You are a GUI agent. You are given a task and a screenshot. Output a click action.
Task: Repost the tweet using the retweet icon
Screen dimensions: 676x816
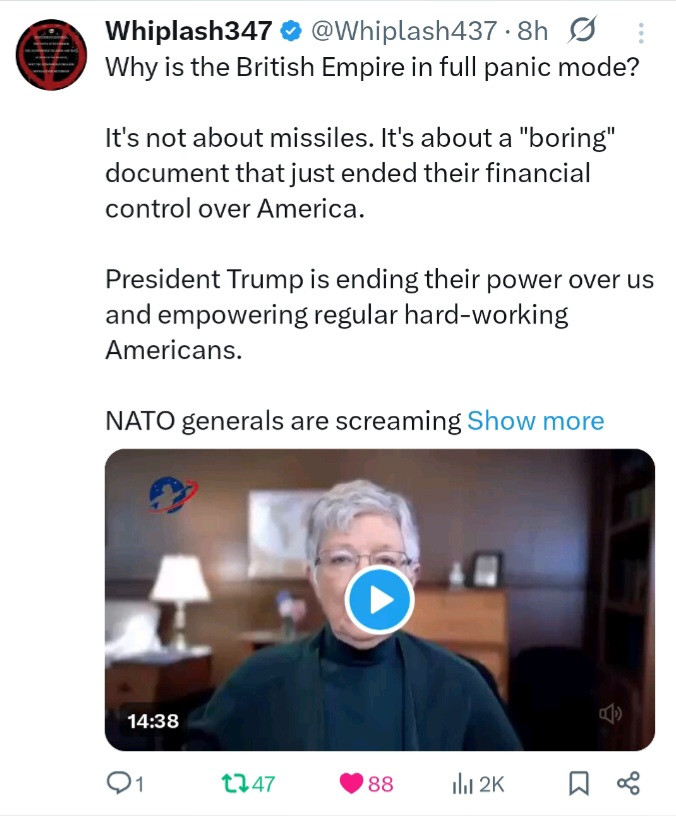pos(232,784)
